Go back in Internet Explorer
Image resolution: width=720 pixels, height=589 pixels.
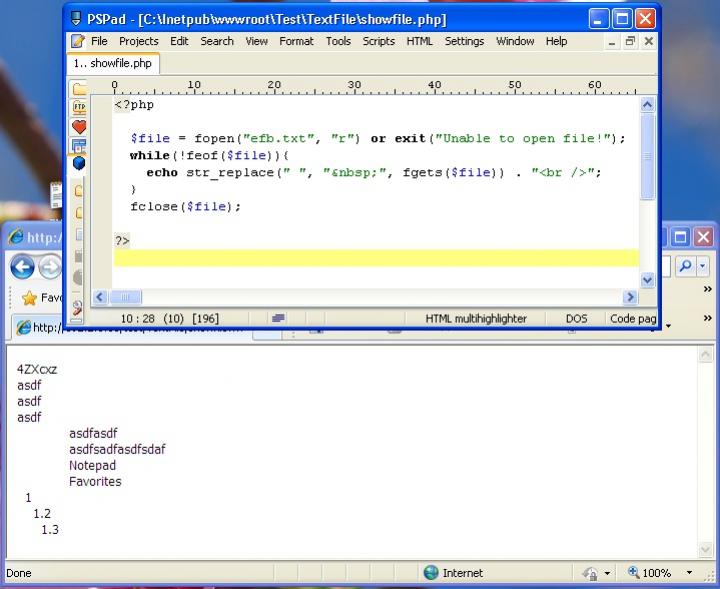[22, 266]
